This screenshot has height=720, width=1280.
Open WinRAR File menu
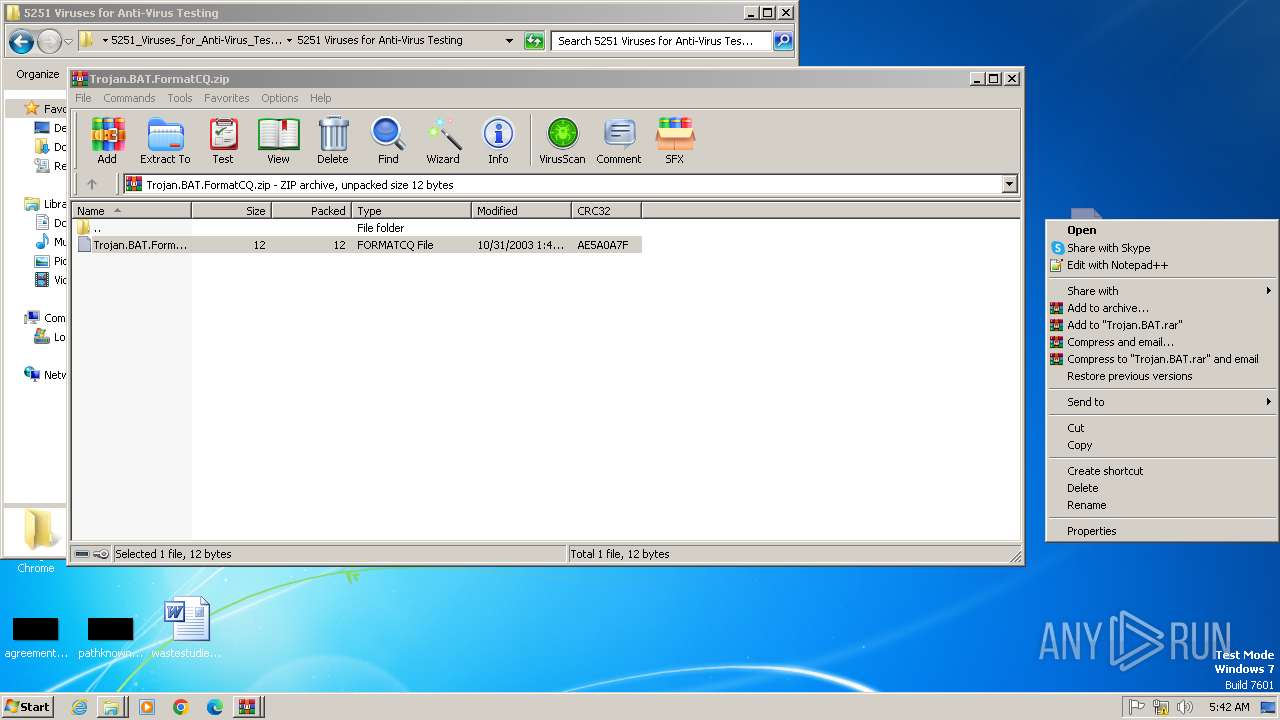[83, 98]
